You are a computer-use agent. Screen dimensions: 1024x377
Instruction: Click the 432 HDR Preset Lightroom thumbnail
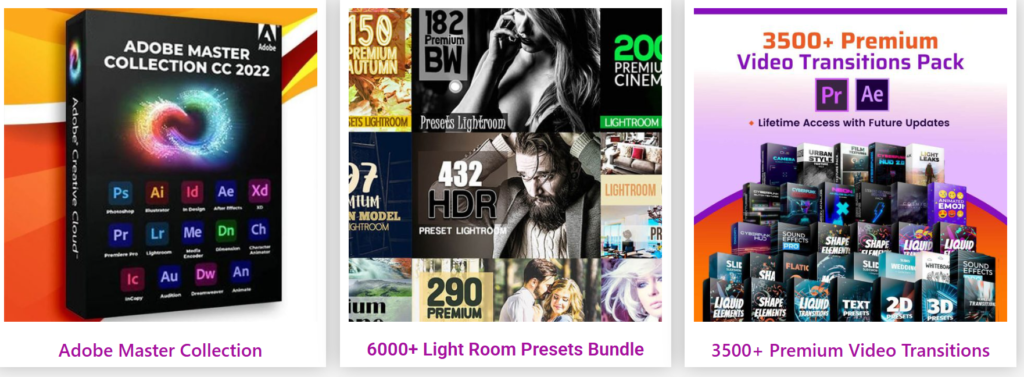click(x=506, y=195)
